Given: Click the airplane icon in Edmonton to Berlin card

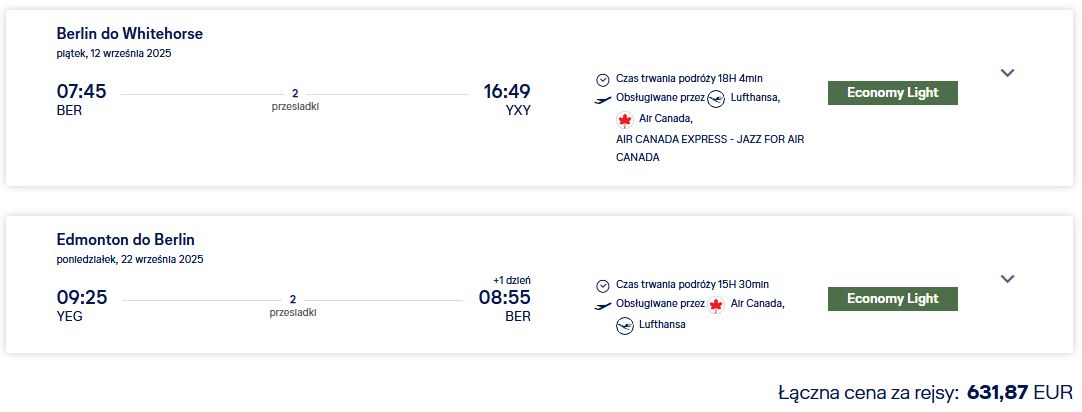Looking at the screenshot, I should click(x=602, y=306).
